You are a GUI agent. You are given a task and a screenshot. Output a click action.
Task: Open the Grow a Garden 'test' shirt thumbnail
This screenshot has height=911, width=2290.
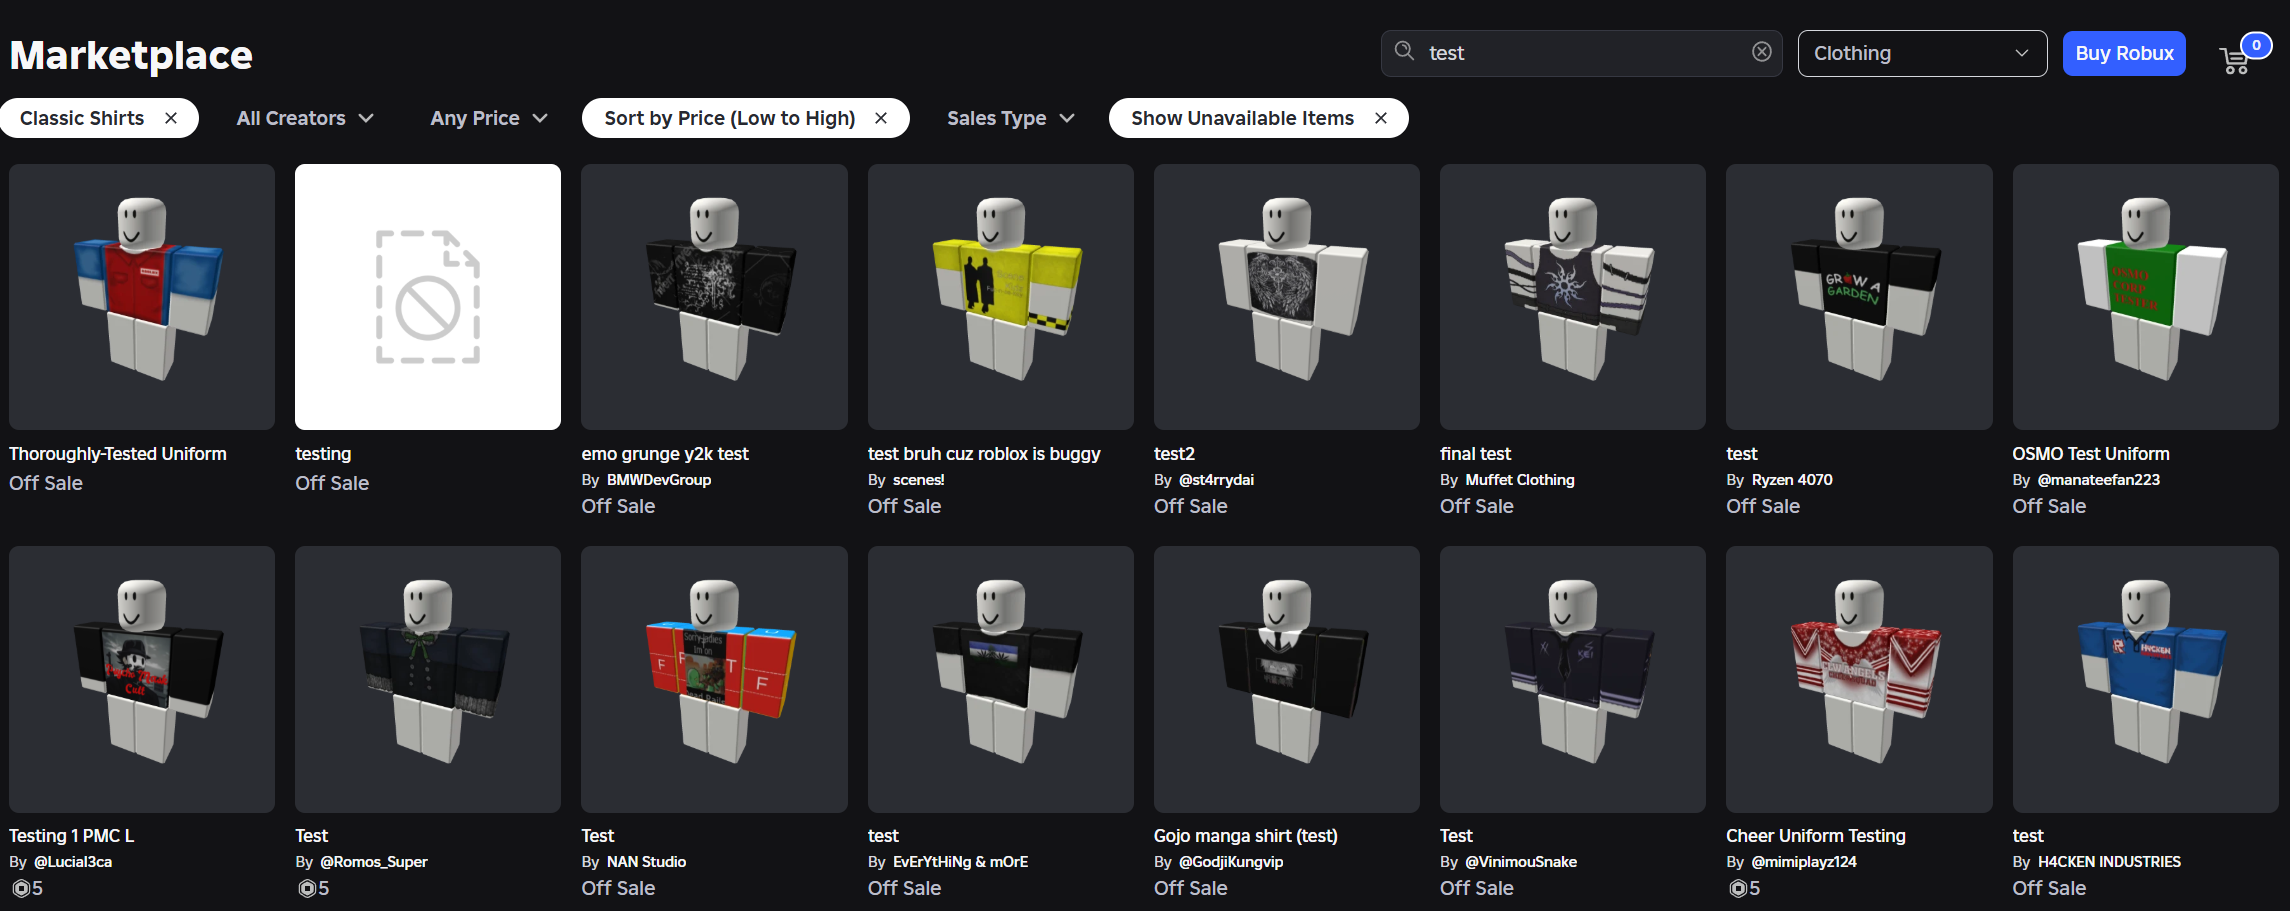pyautogui.click(x=1859, y=297)
